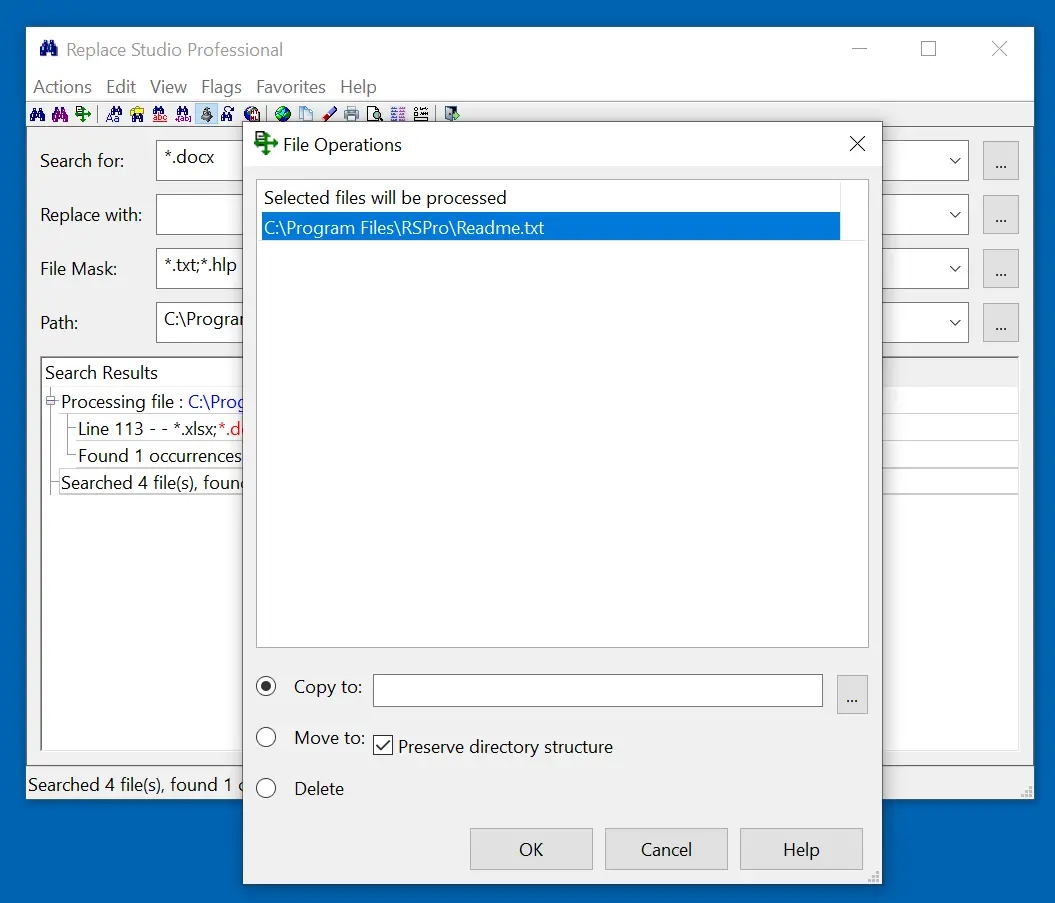Click 'Searched 4 file(s)' row in results tree
1055x903 pixels.
point(151,482)
